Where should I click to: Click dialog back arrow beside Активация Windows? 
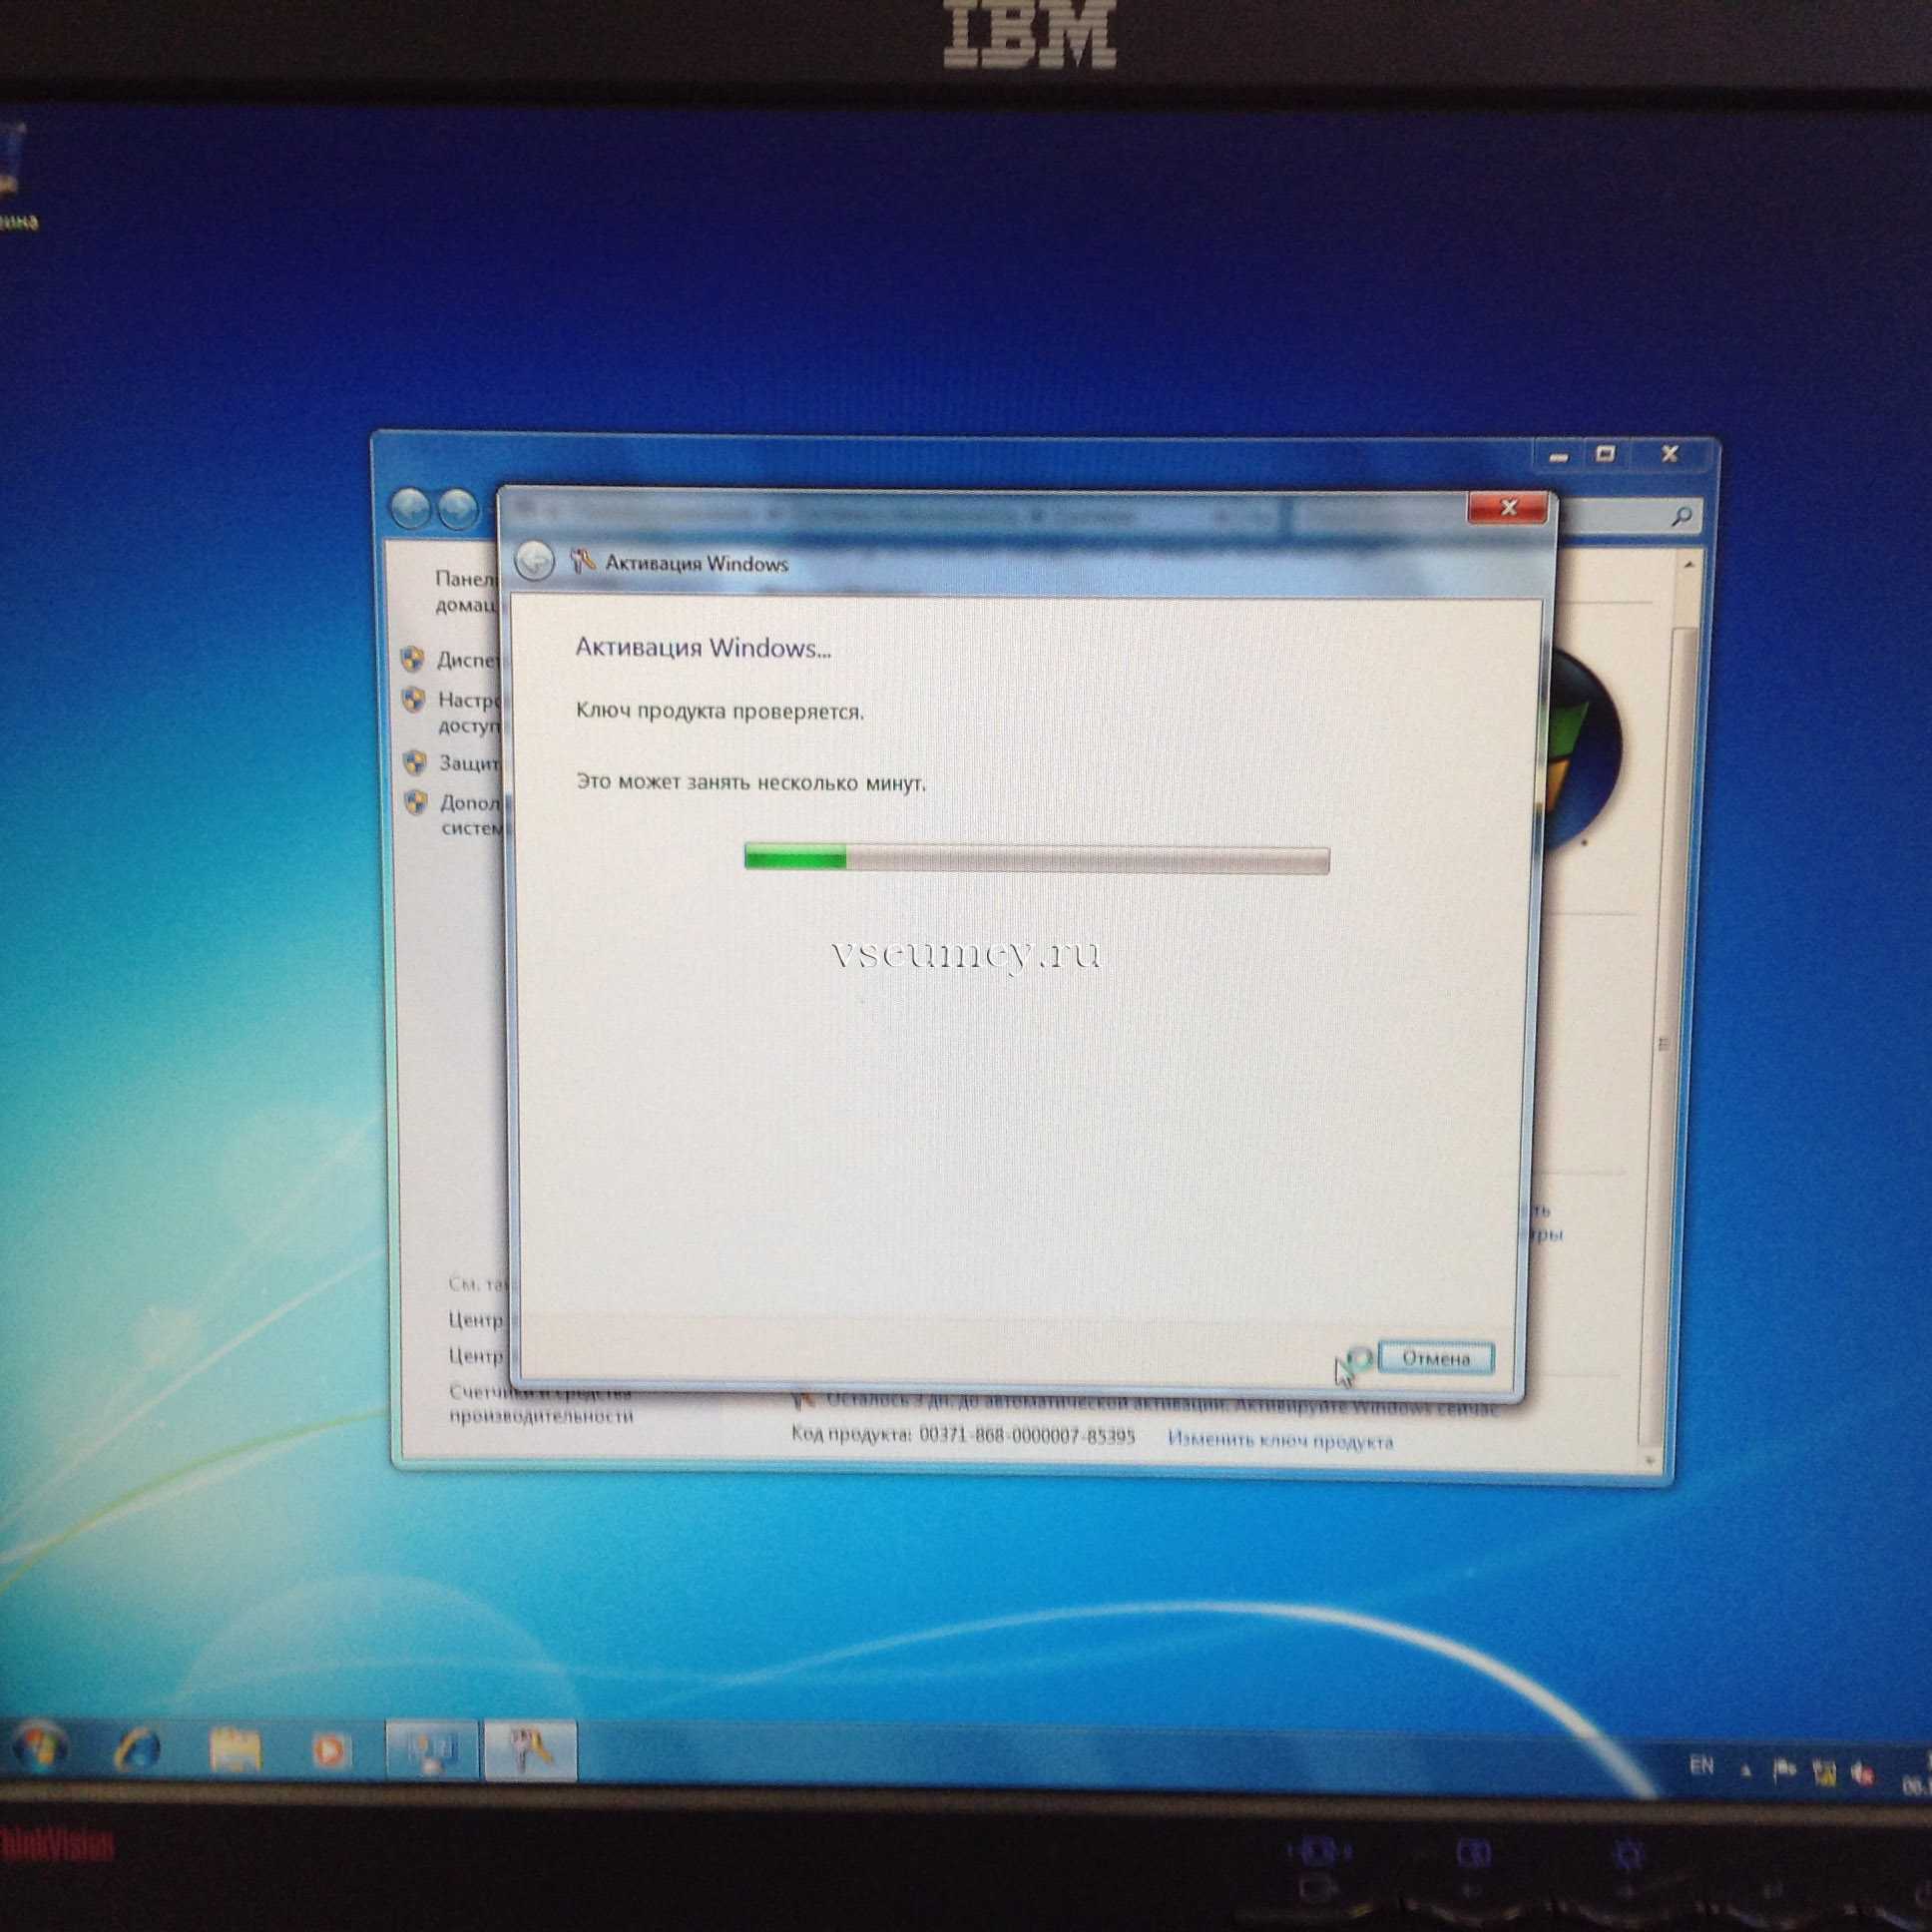click(x=535, y=561)
